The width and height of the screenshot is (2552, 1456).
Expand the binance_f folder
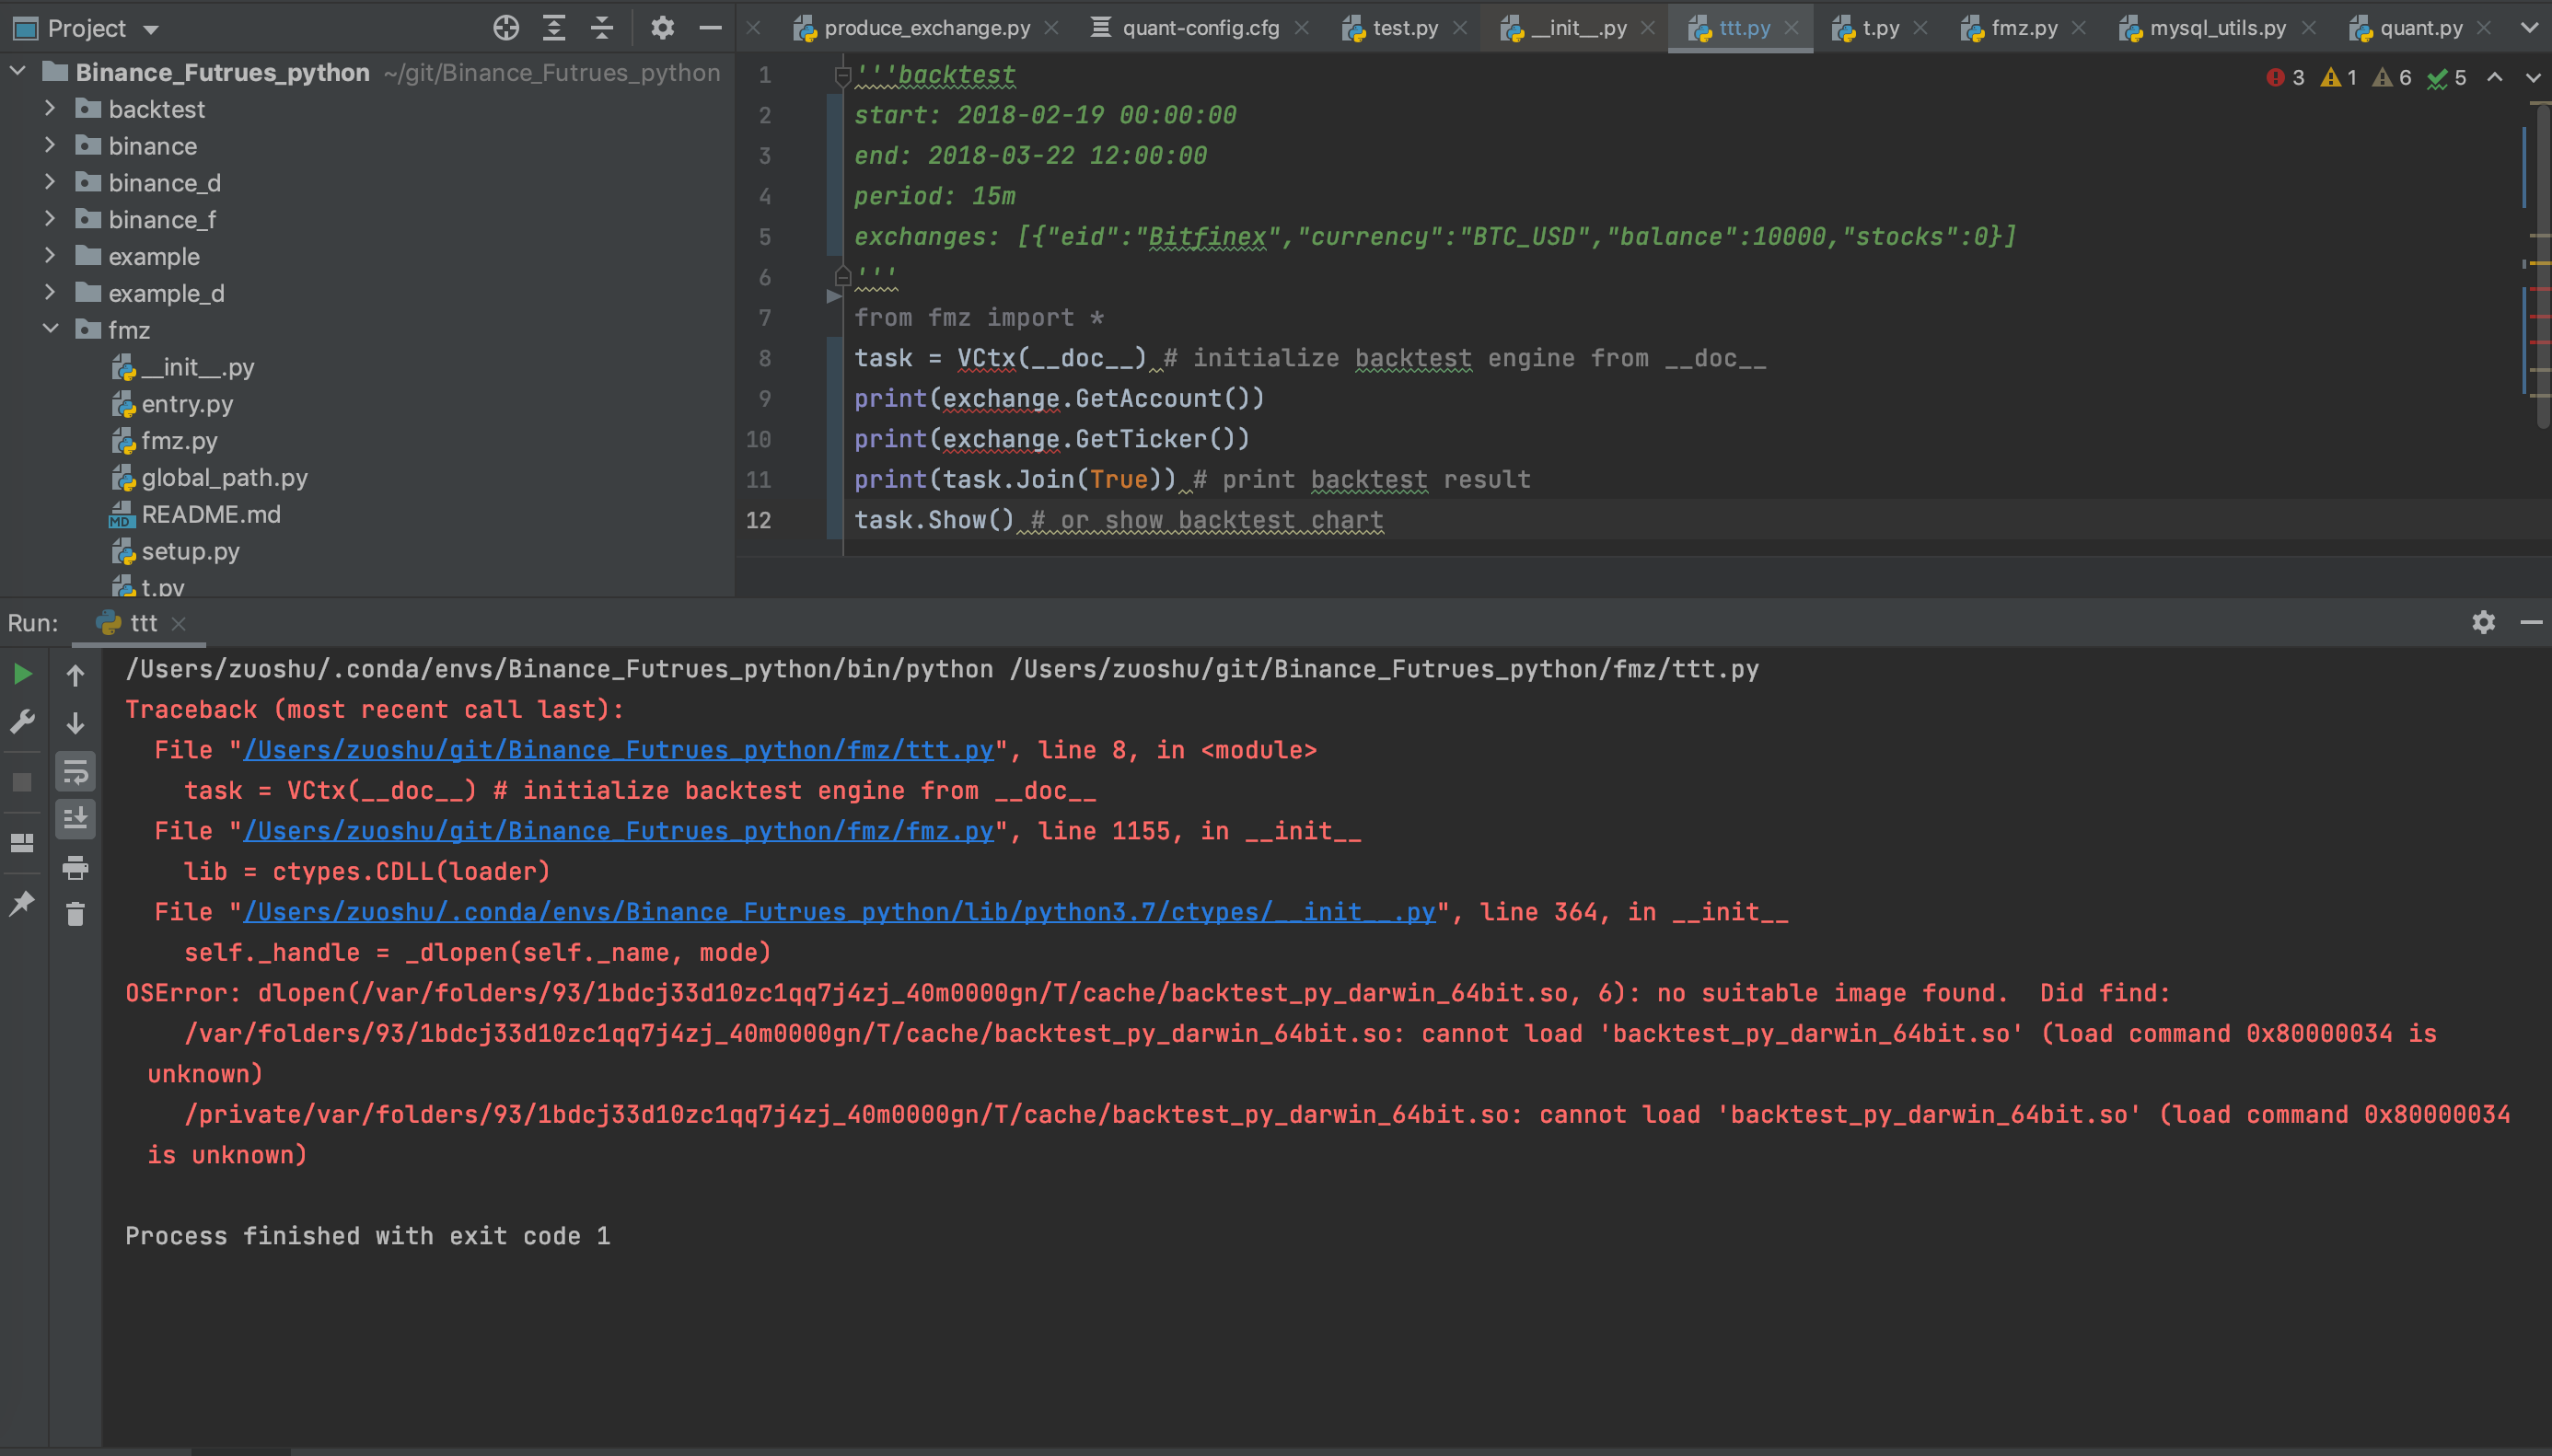click(x=50, y=219)
